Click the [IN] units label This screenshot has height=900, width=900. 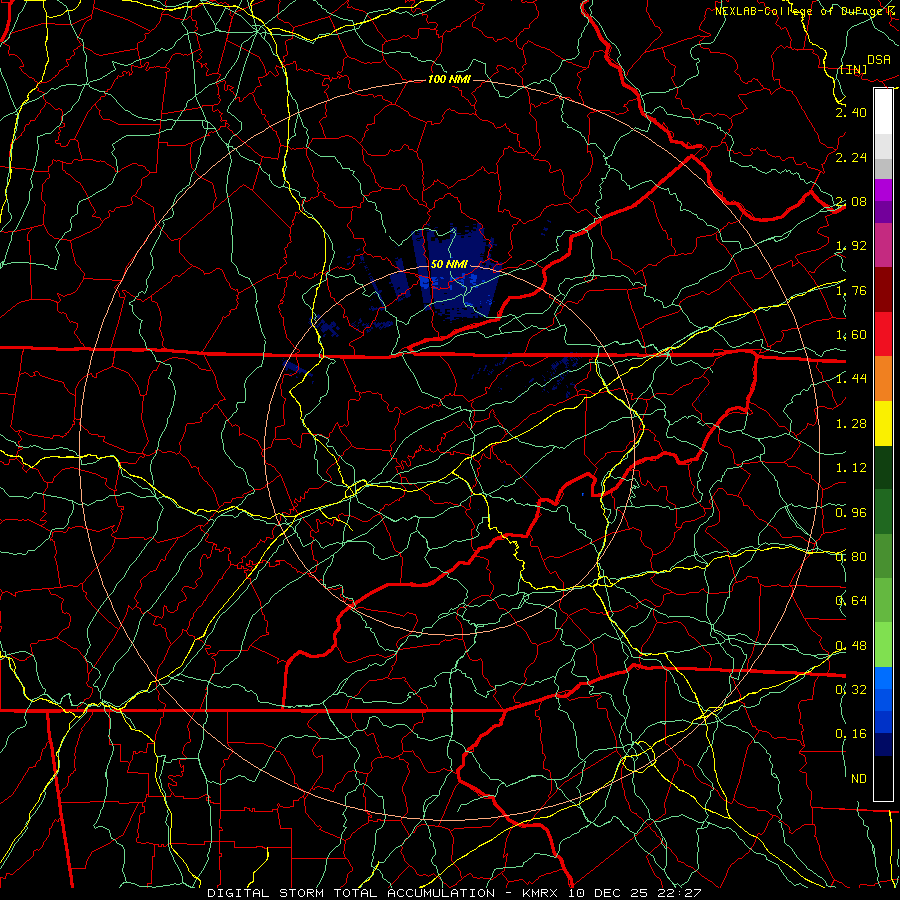pos(853,69)
